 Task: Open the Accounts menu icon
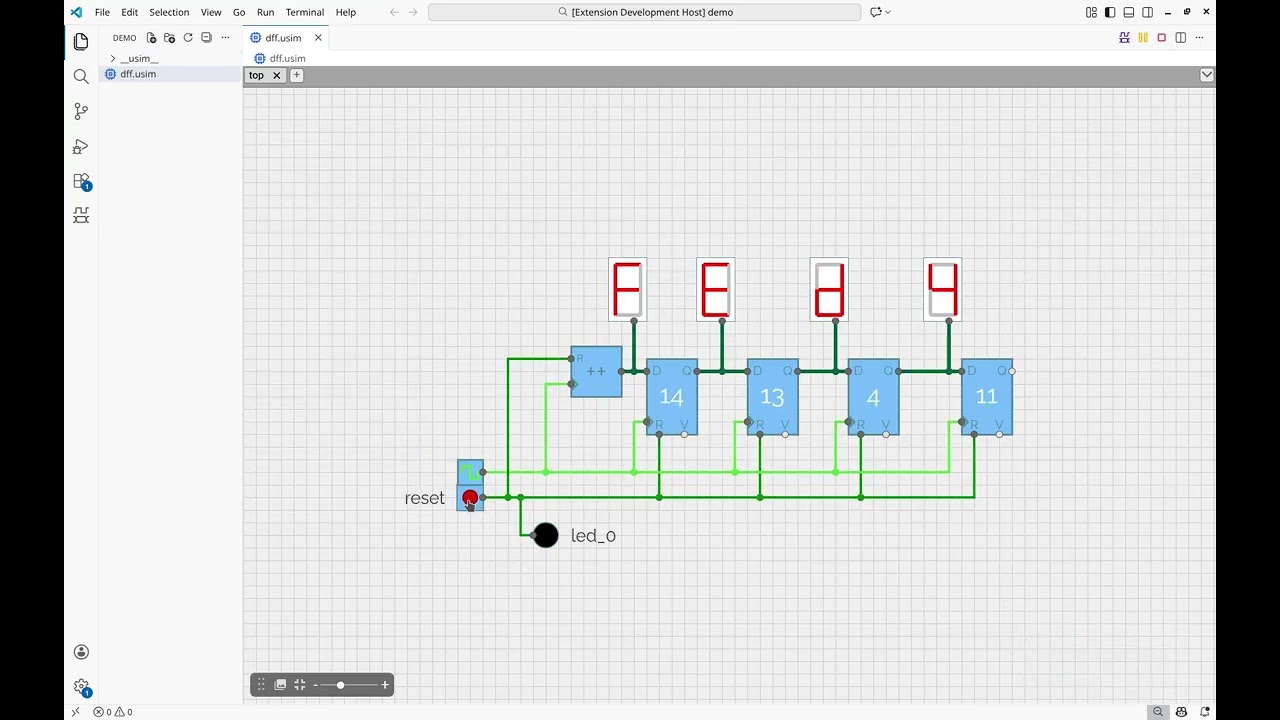click(x=81, y=652)
